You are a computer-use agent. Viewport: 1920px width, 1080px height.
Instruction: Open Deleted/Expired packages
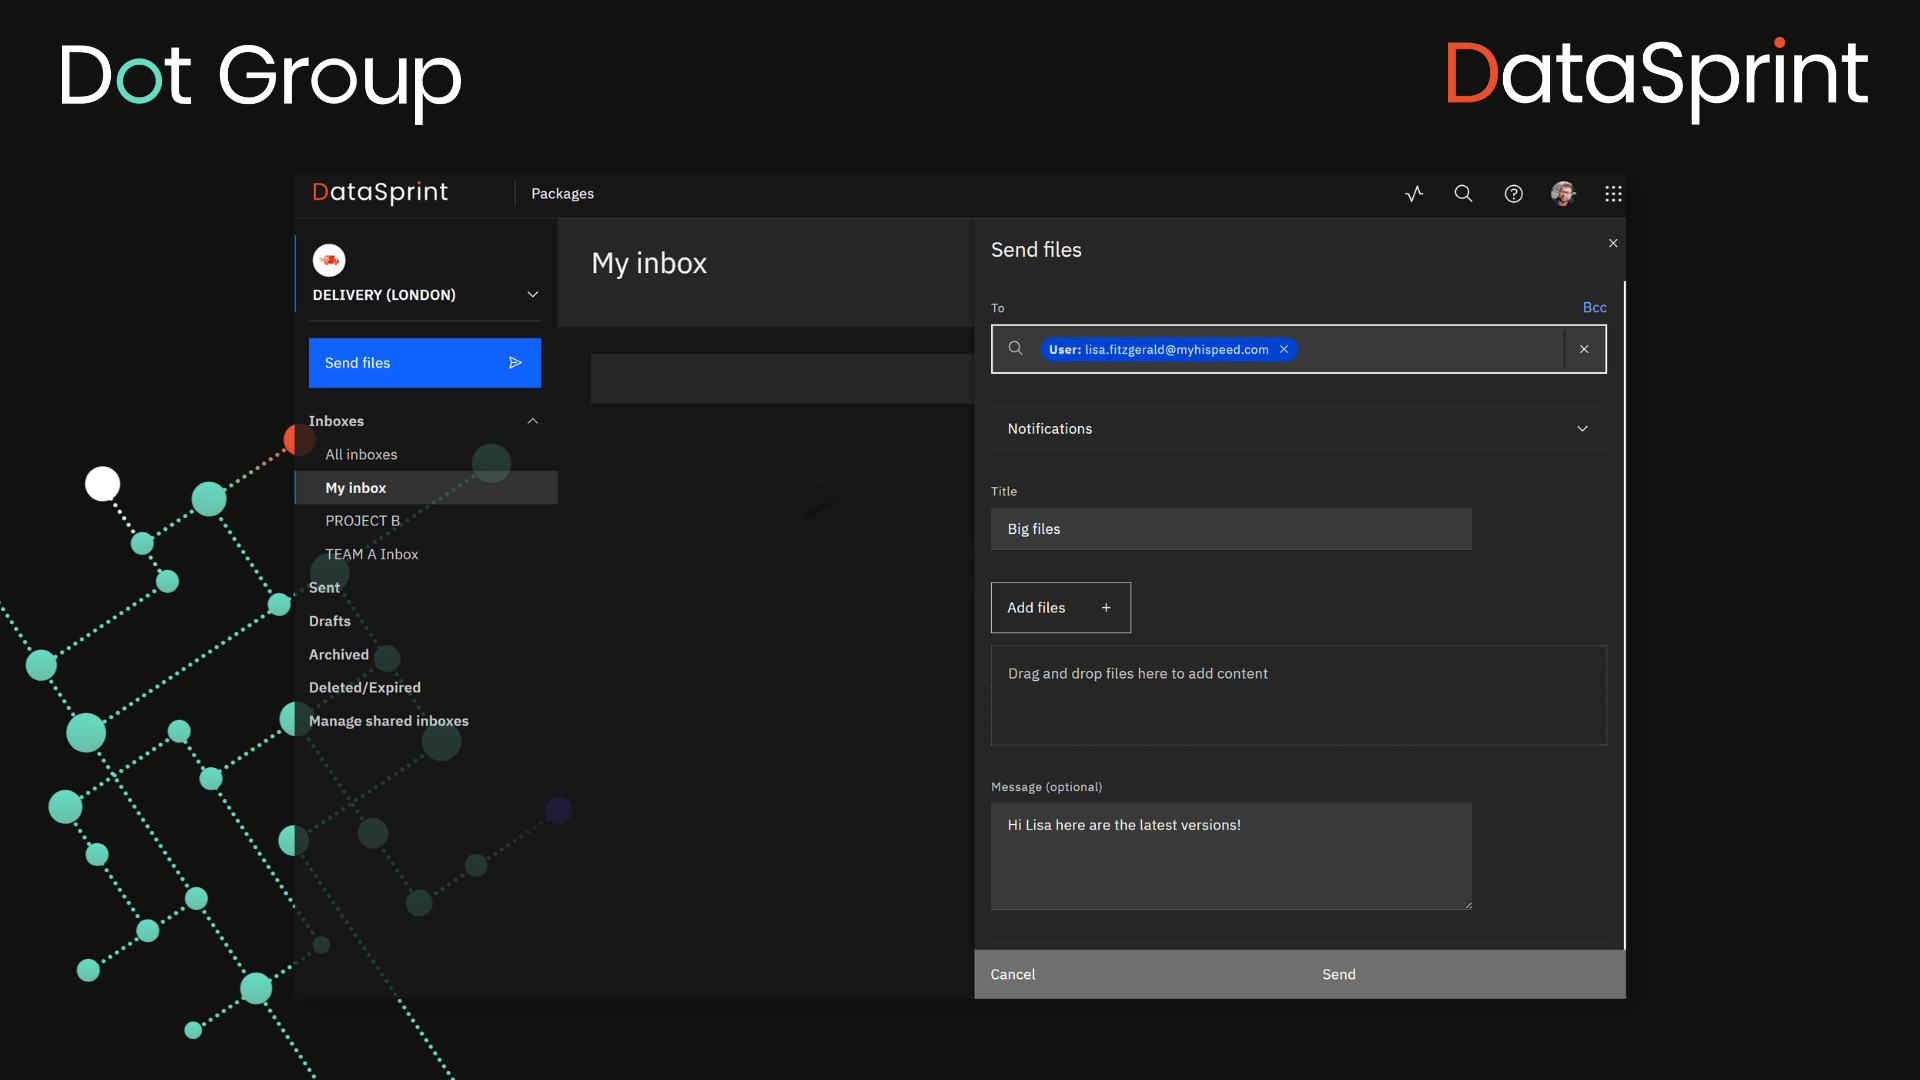(x=364, y=688)
